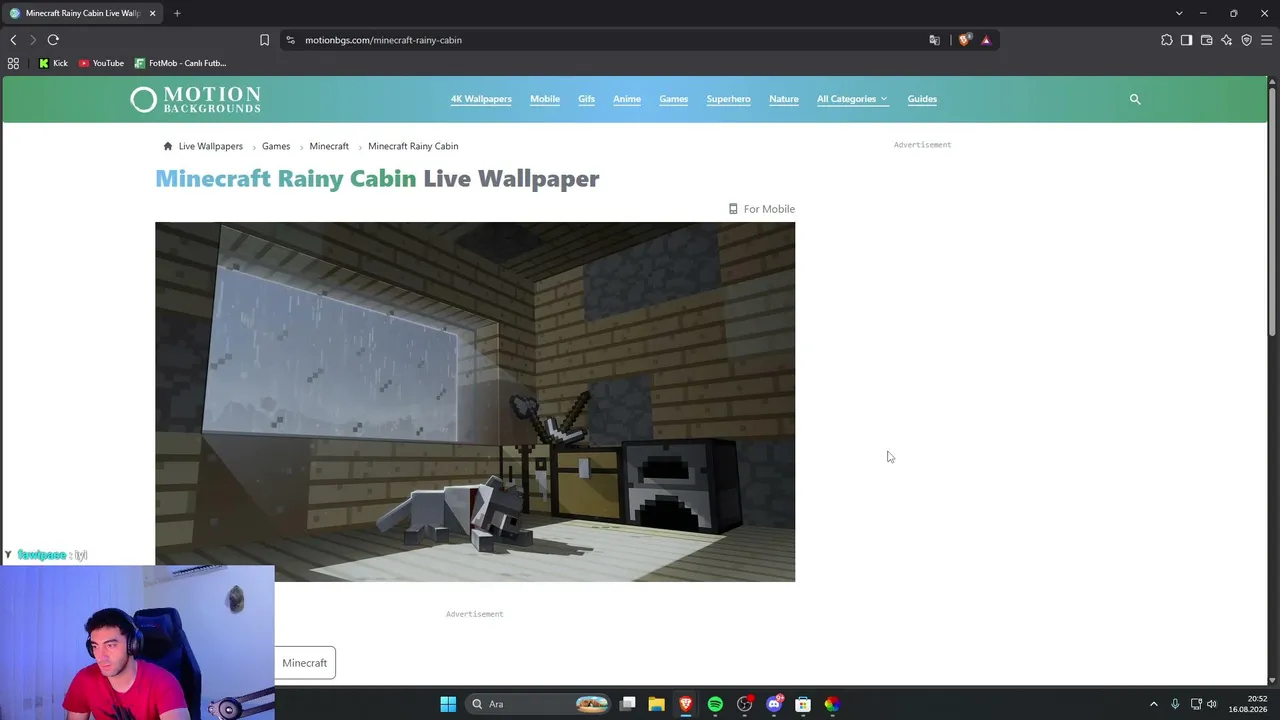Viewport: 1280px width, 720px height.
Task: Open the Superhero menu item
Action: point(728,99)
